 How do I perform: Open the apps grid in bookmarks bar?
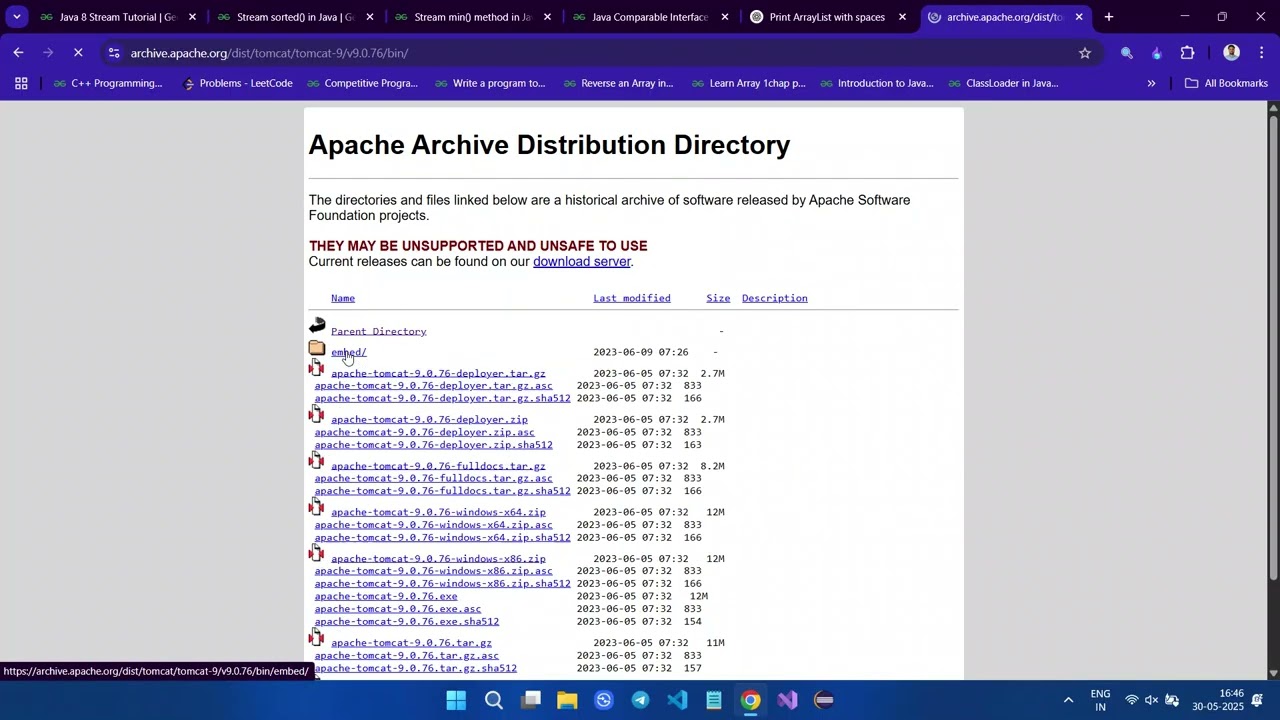tap(21, 83)
